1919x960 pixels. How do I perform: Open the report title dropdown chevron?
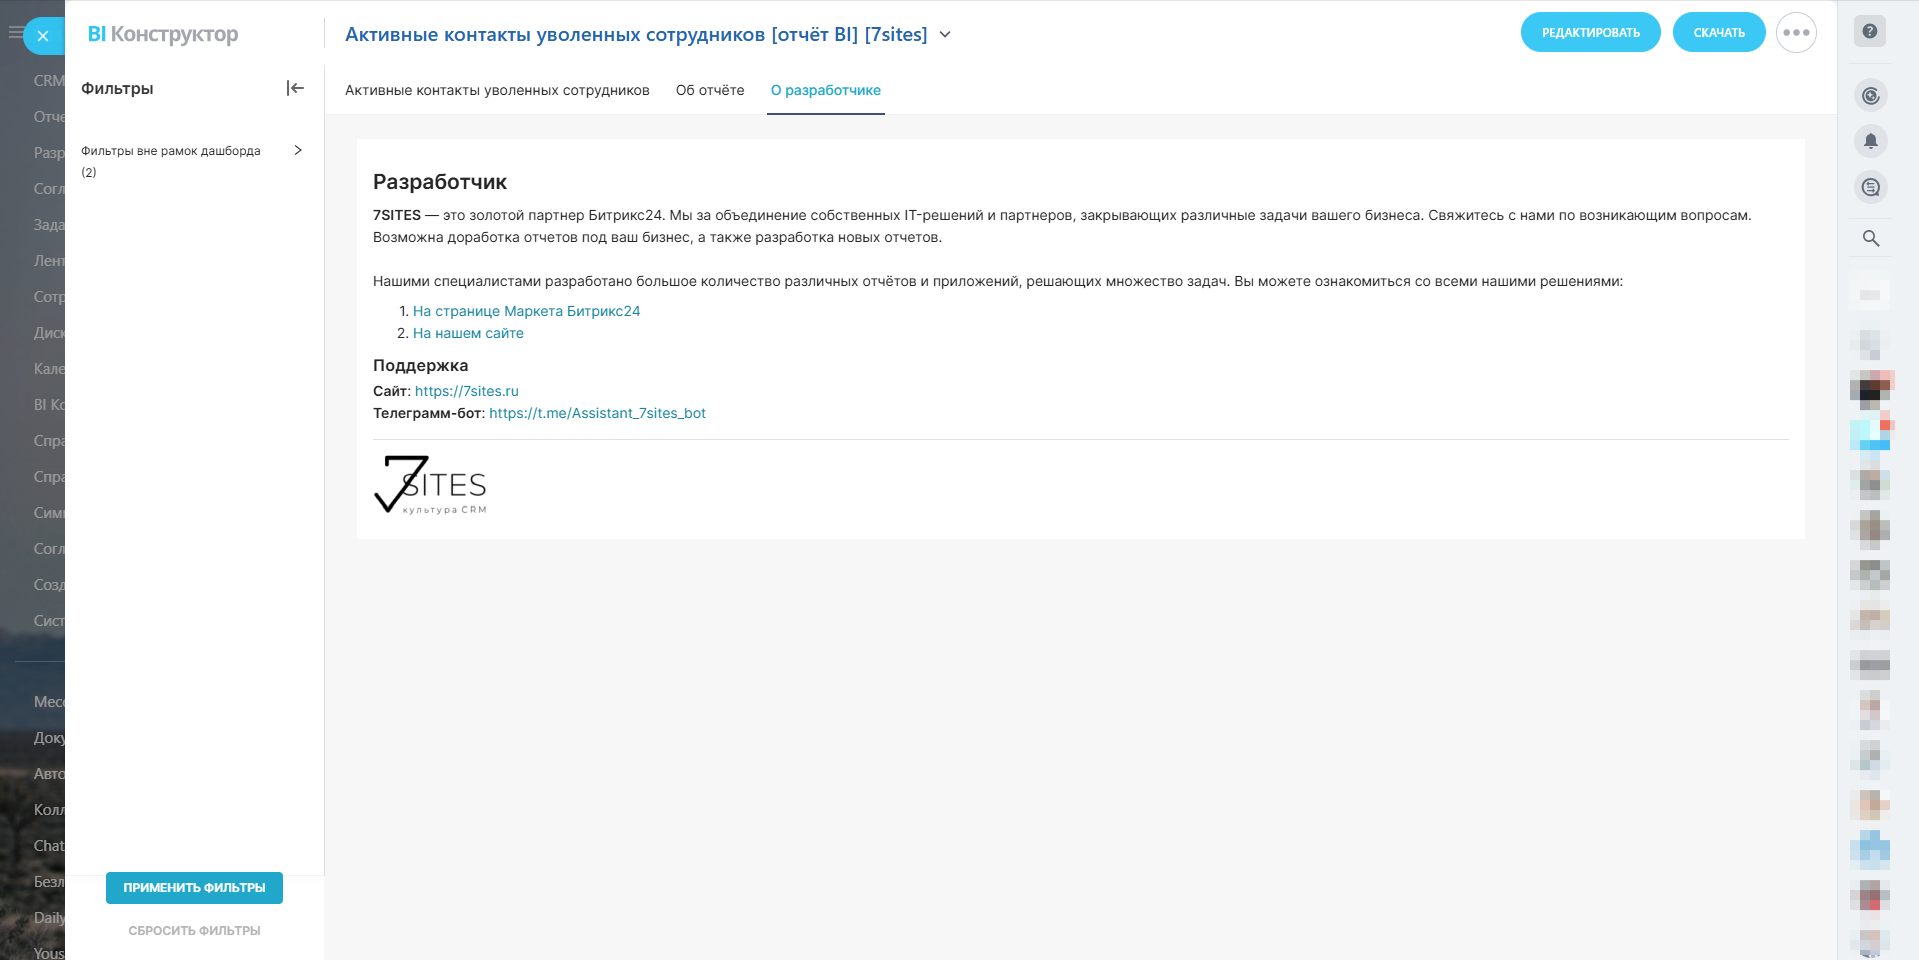945,35
